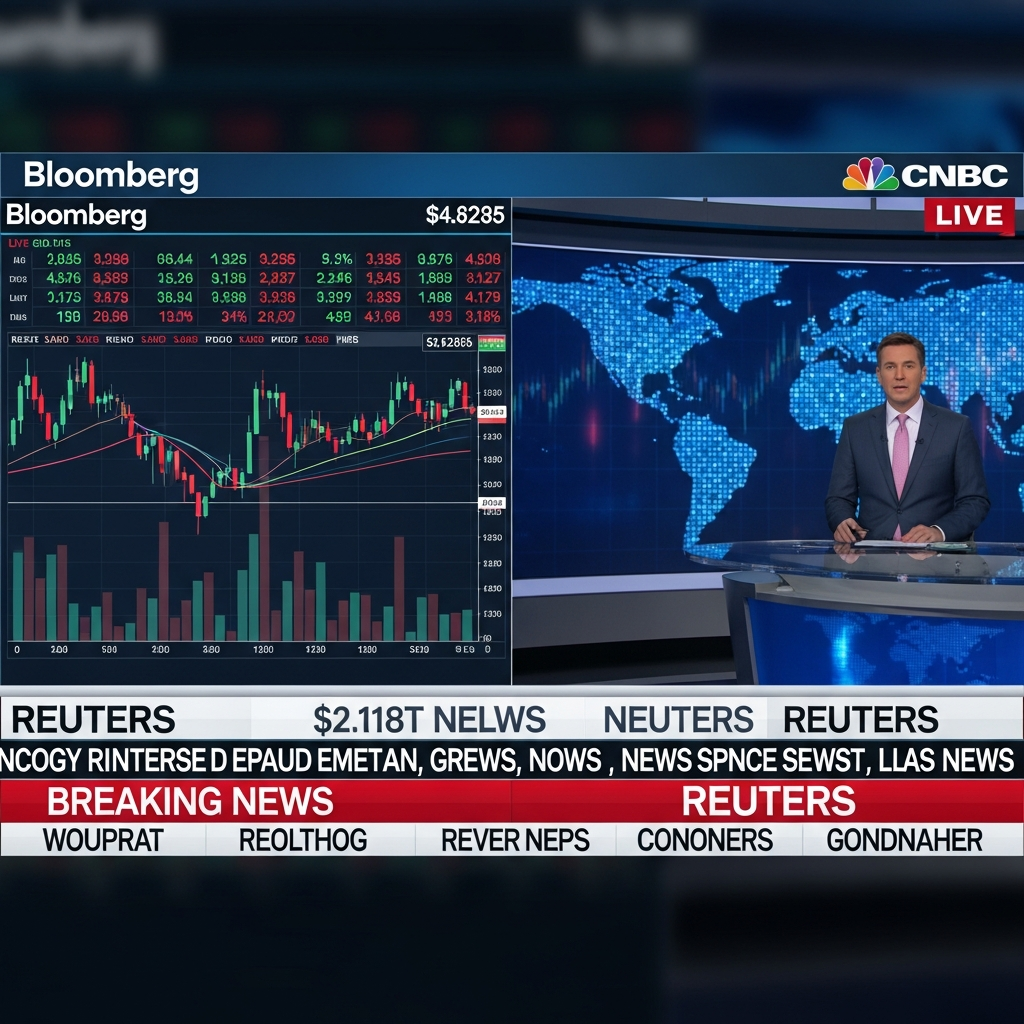Click the red LIVE badge
1024x1024 pixels.
(x=968, y=215)
